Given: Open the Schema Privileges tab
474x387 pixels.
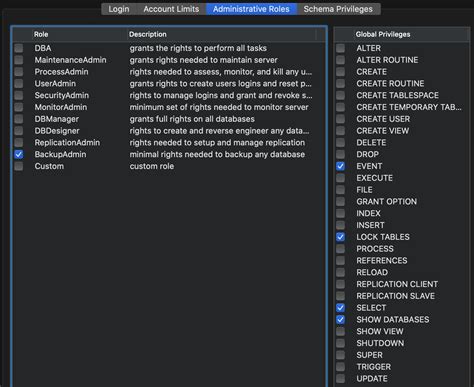Looking at the screenshot, I should coord(338,9).
